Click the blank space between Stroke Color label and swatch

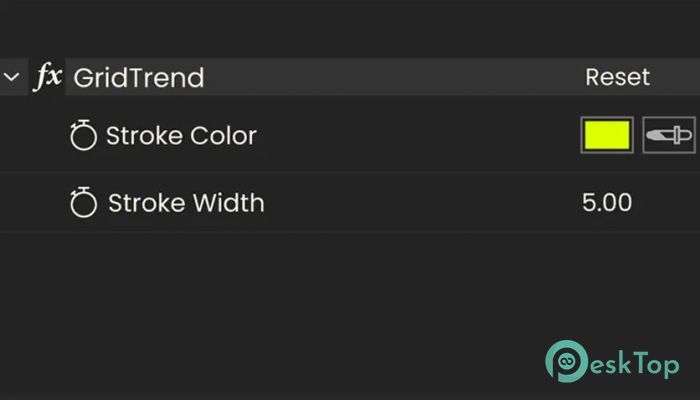[x=420, y=137]
